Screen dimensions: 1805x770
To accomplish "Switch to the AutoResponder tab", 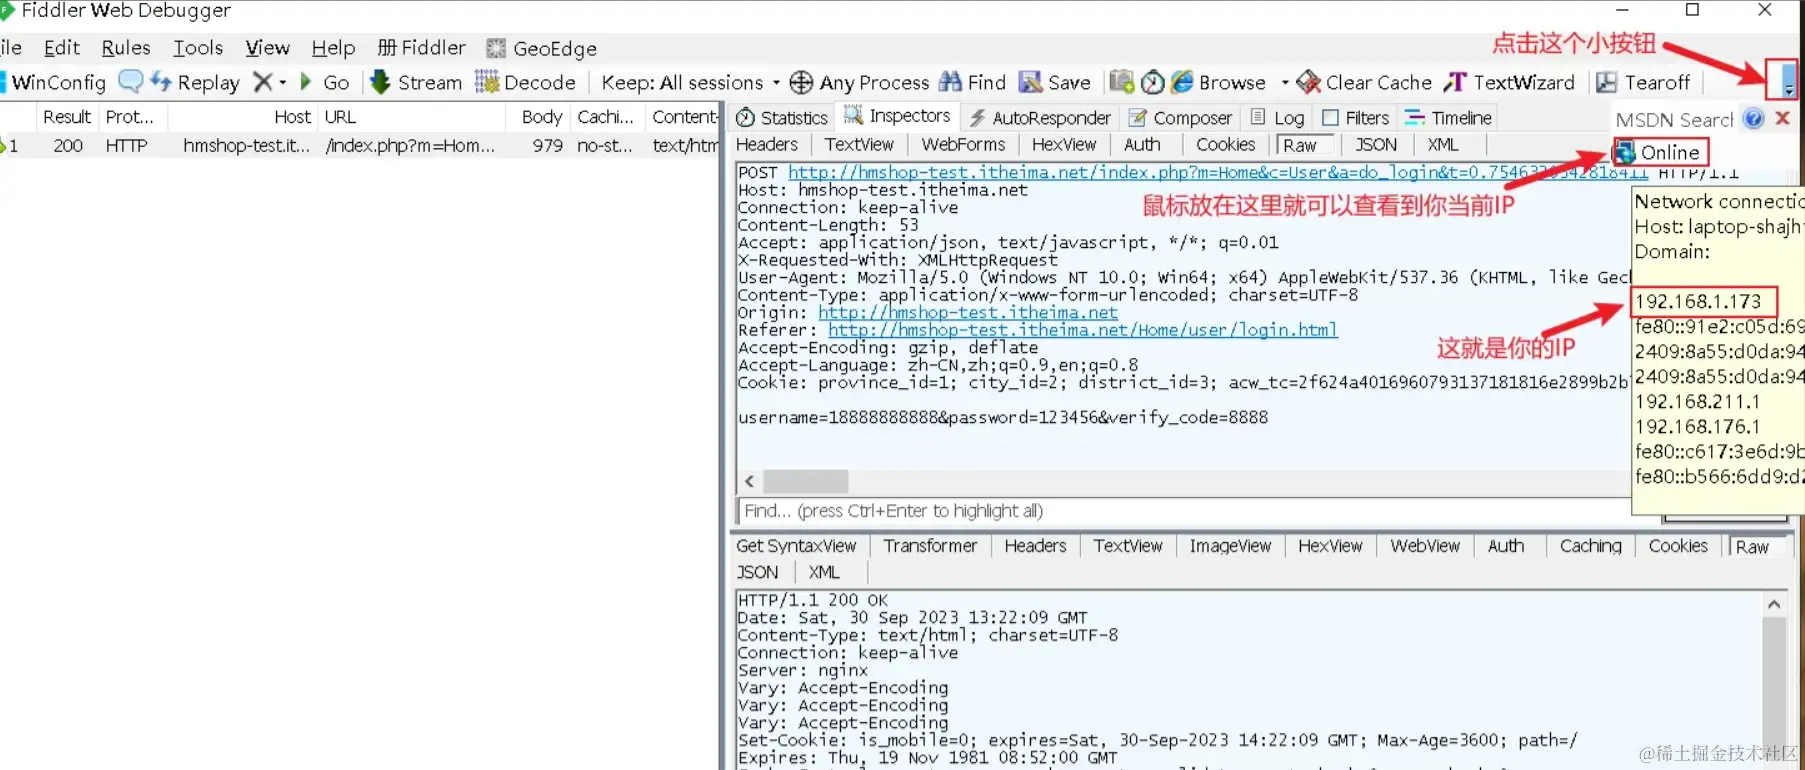I will point(1040,117).
